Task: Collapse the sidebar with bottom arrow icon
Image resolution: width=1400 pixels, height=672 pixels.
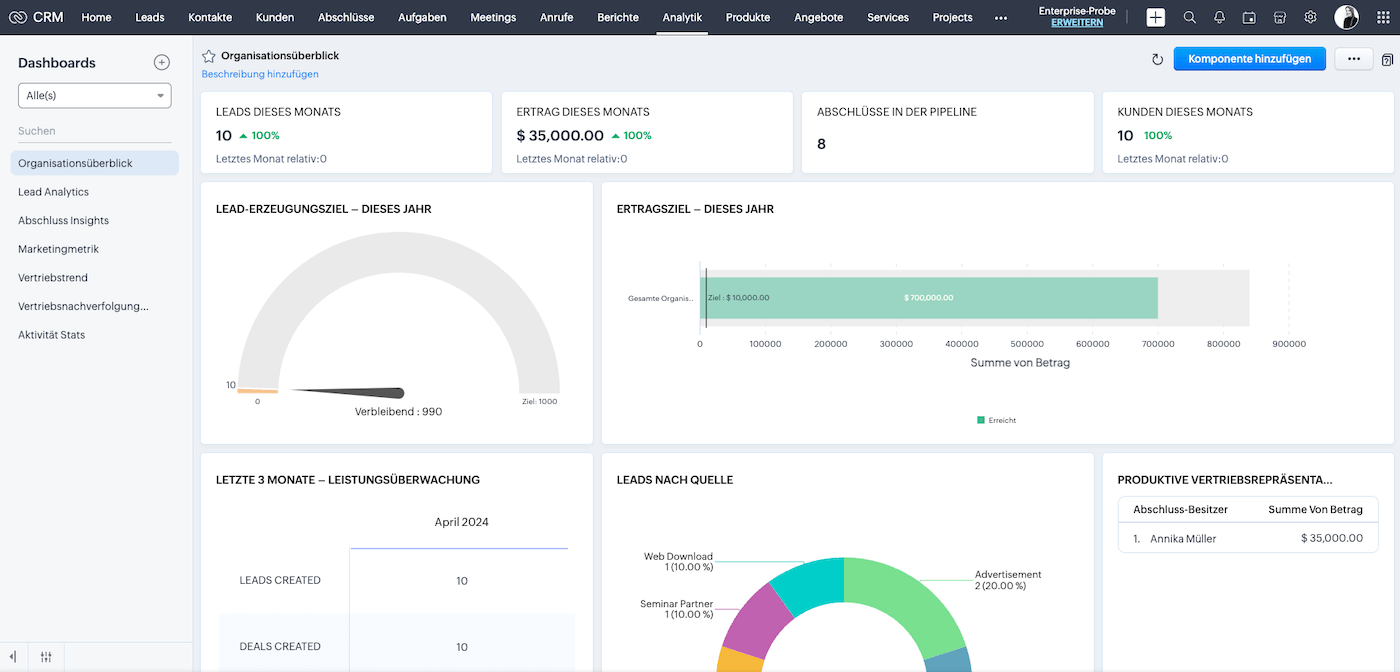Action: [13, 657]
